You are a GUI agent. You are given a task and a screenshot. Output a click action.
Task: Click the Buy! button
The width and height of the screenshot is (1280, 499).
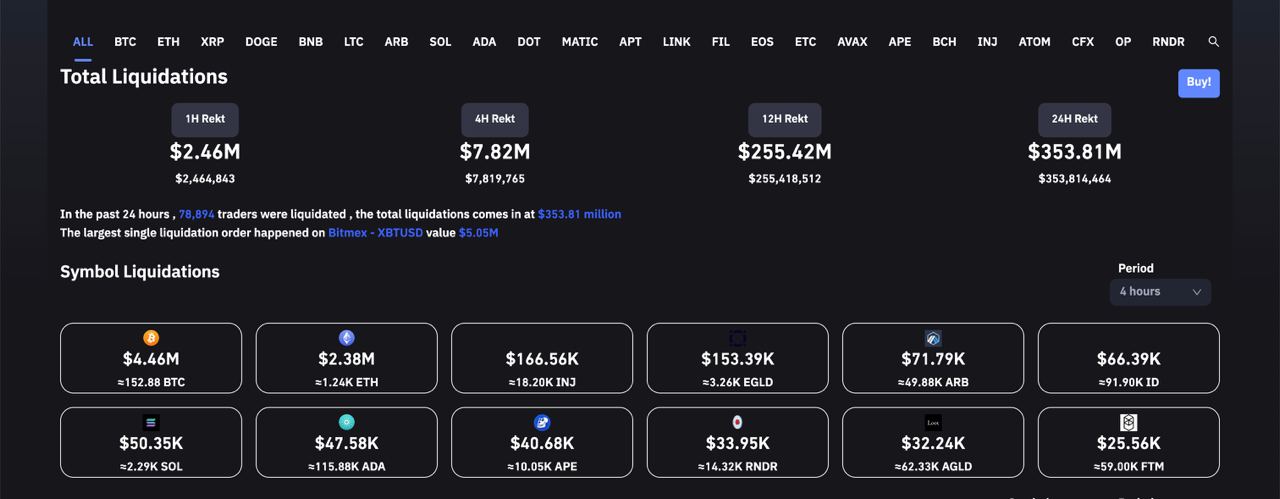[x=1199, y=83]
